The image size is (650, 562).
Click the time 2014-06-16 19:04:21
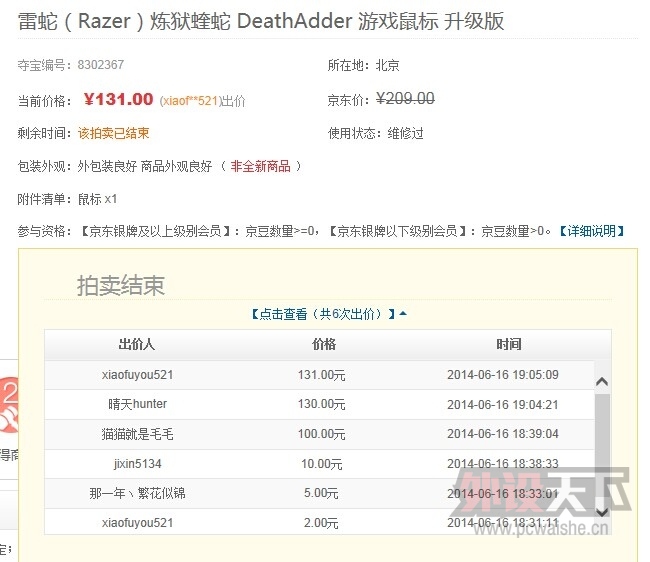tap(502, 405)
